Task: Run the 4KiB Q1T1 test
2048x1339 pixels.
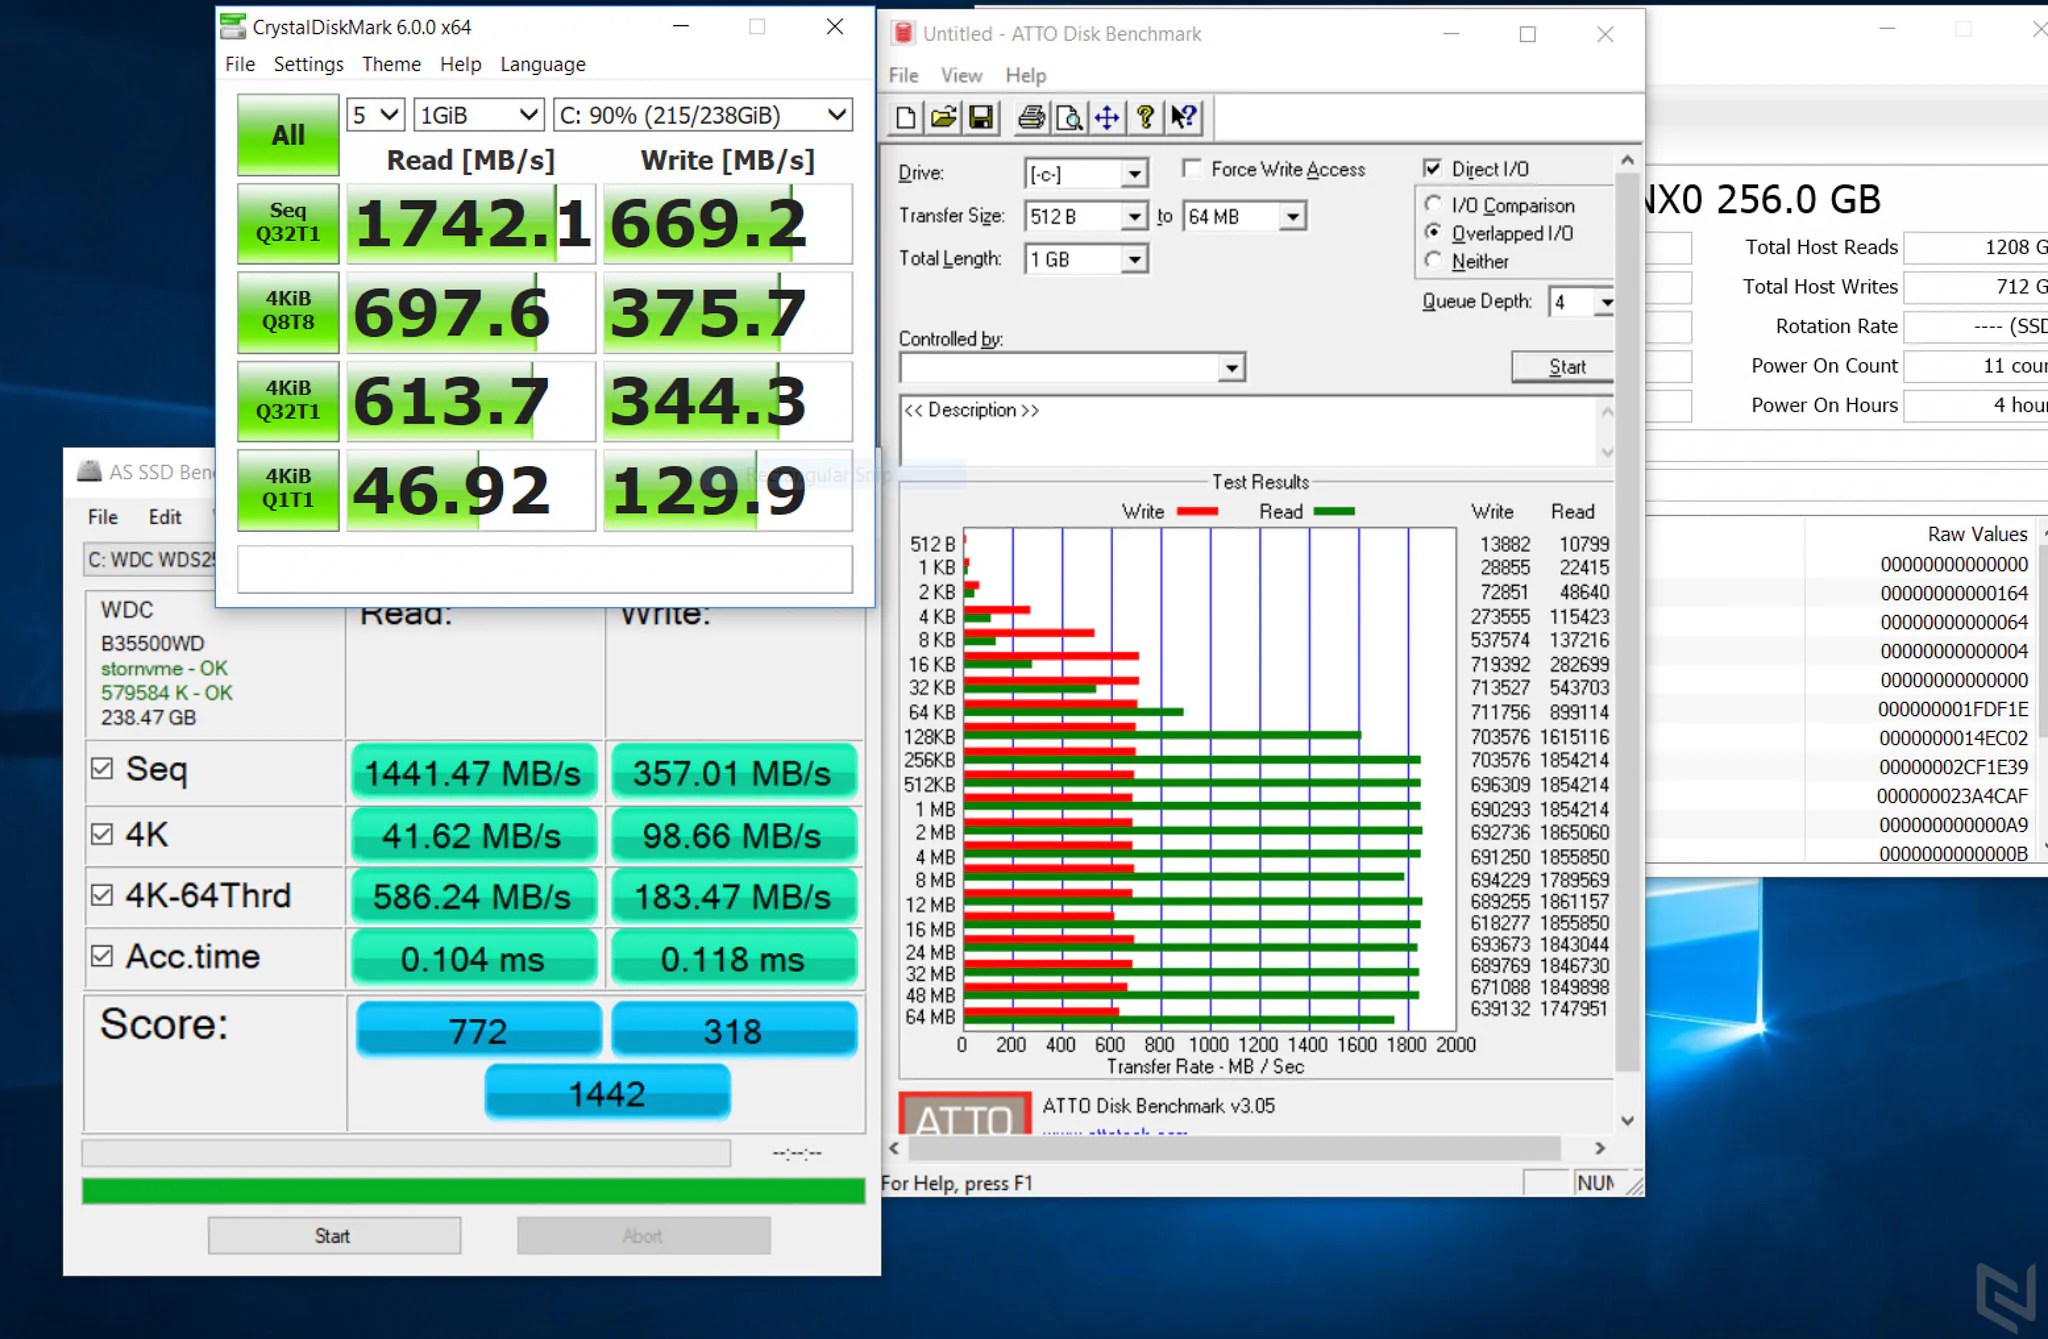Action: pyautogui.click(x=288, y=489)
